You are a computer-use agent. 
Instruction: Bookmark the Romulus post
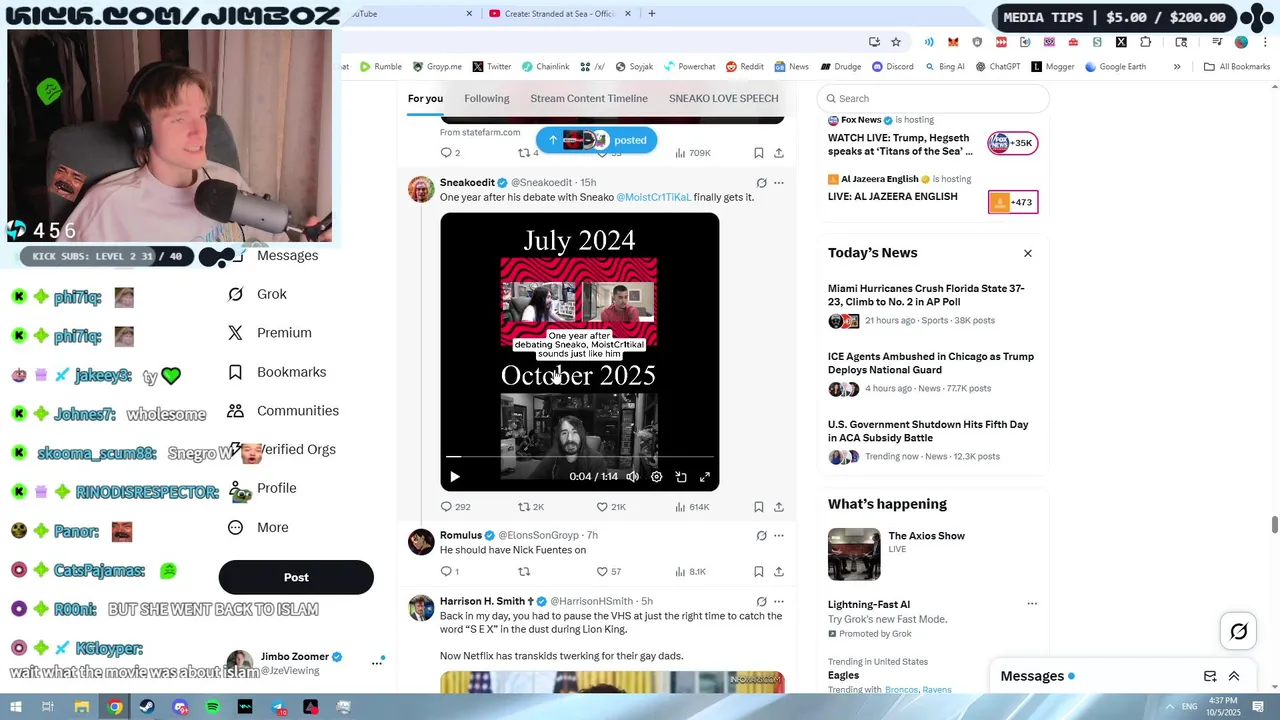(759, 572)
